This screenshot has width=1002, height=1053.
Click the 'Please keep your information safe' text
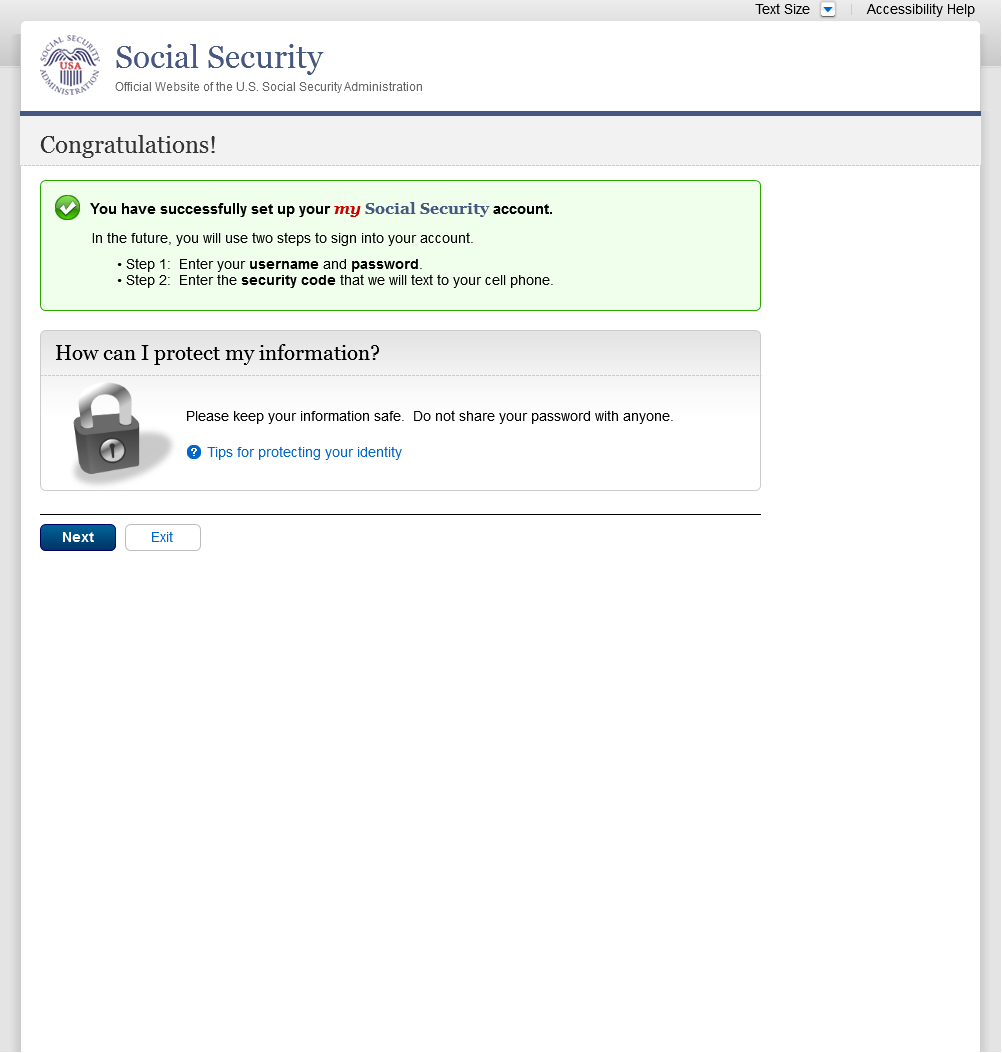tap(429, 416)
